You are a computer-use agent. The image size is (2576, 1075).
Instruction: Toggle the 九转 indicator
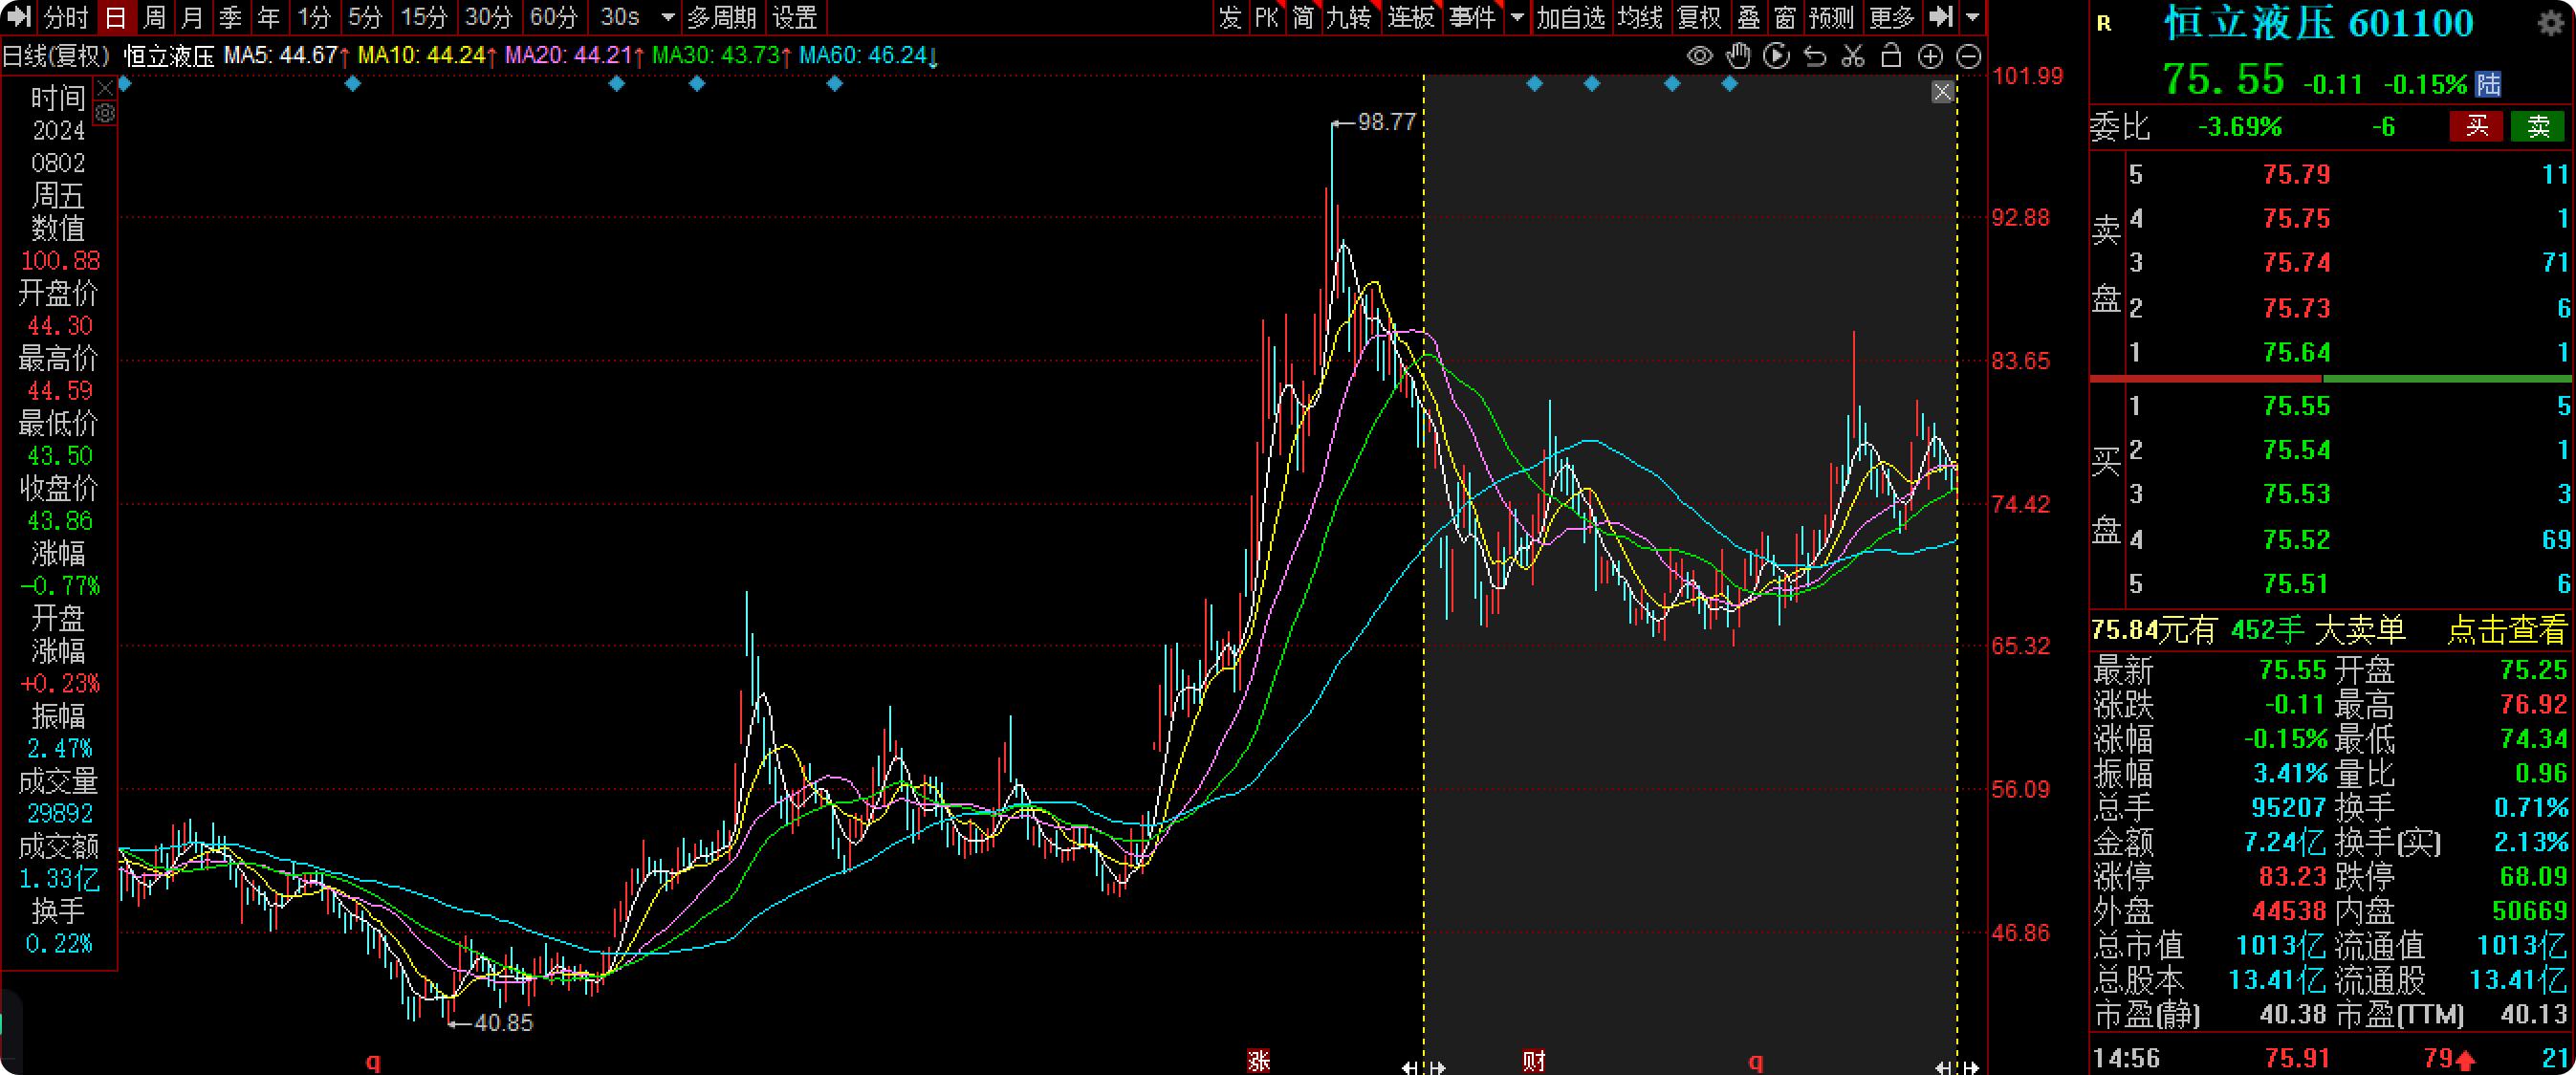pos(1349,17)
